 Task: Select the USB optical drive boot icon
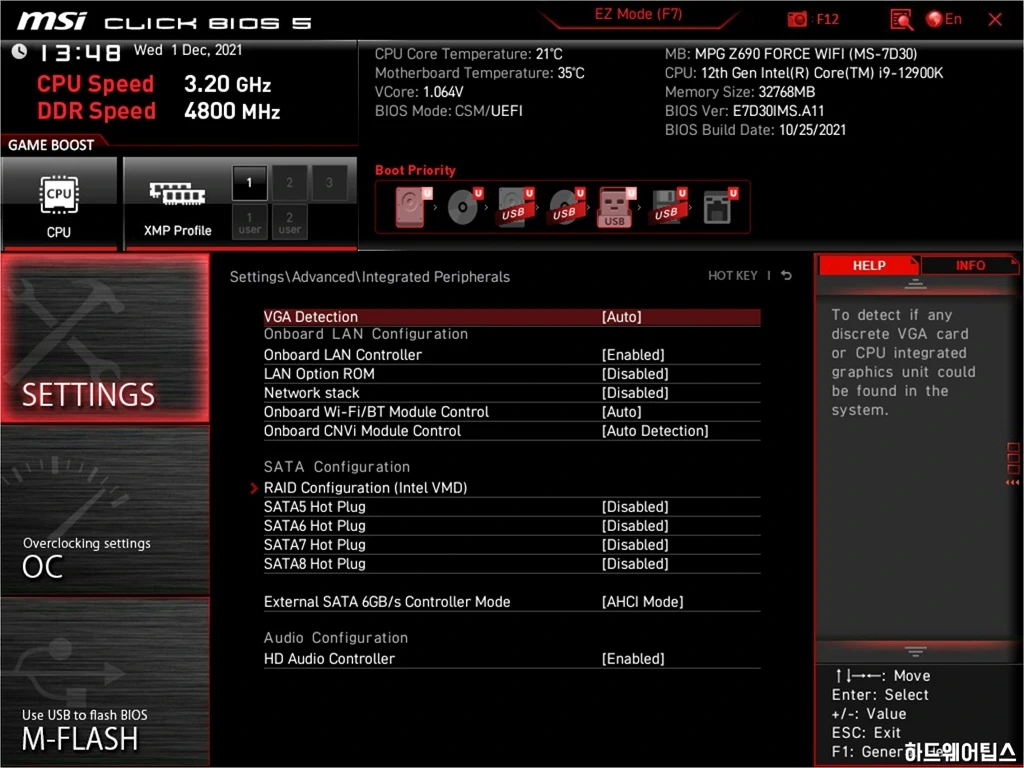coord(566,207)
